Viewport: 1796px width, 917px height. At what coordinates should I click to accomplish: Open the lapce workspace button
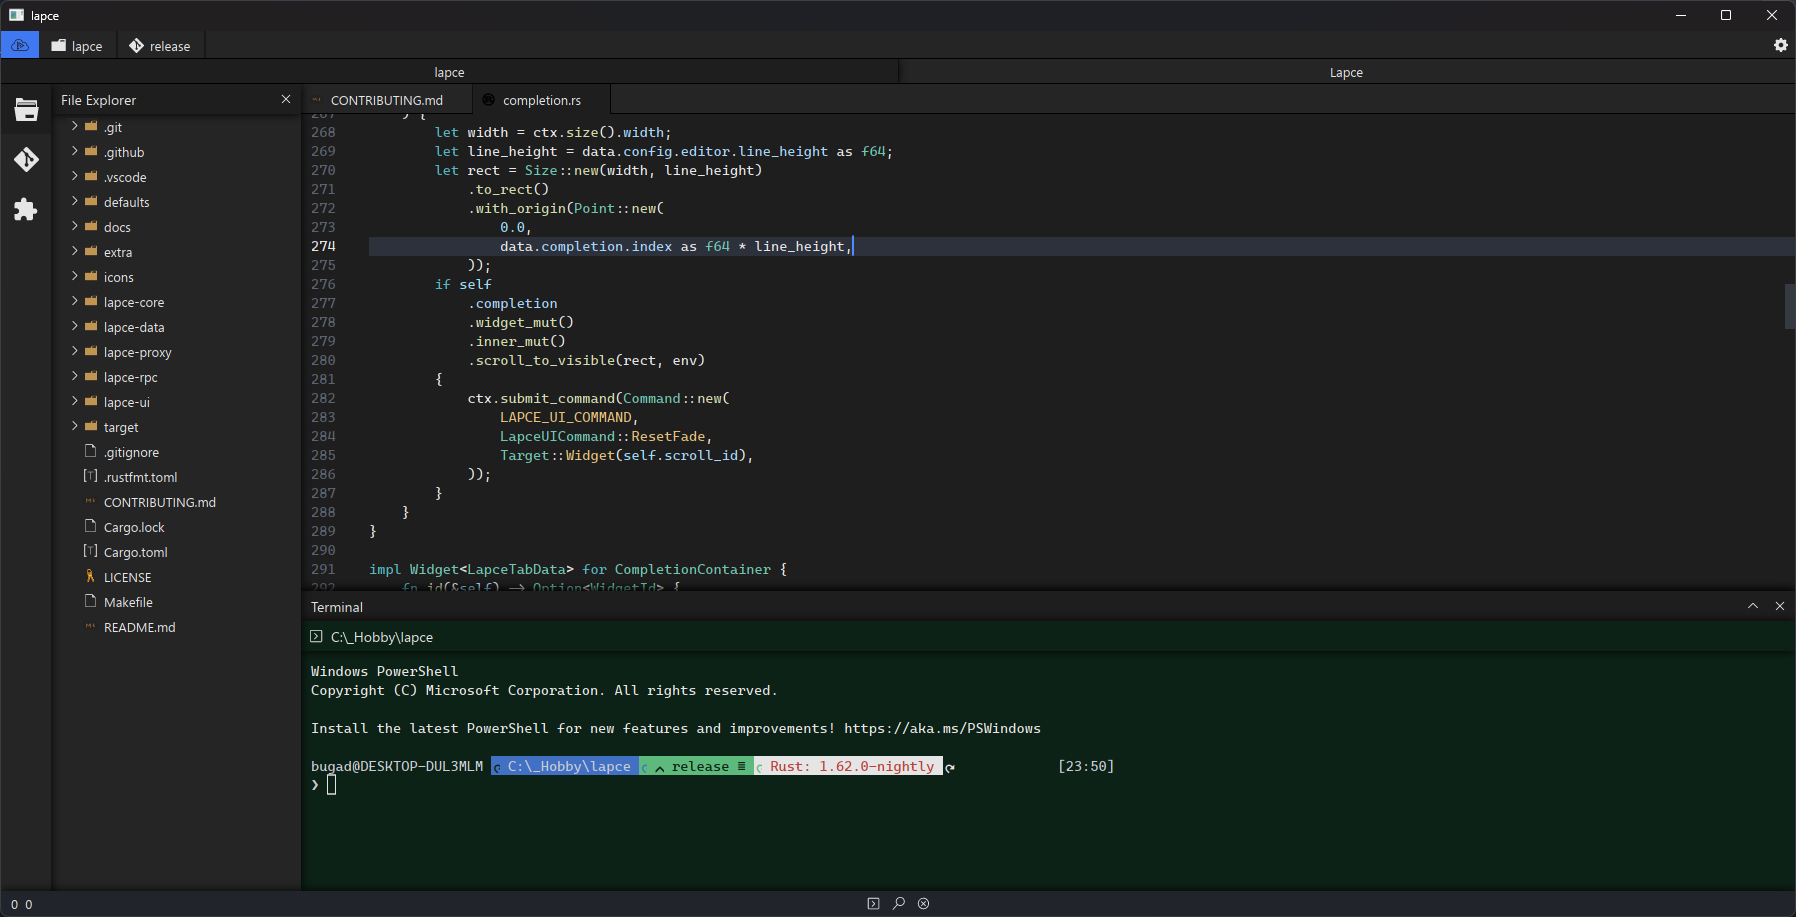tap(77, 45)
